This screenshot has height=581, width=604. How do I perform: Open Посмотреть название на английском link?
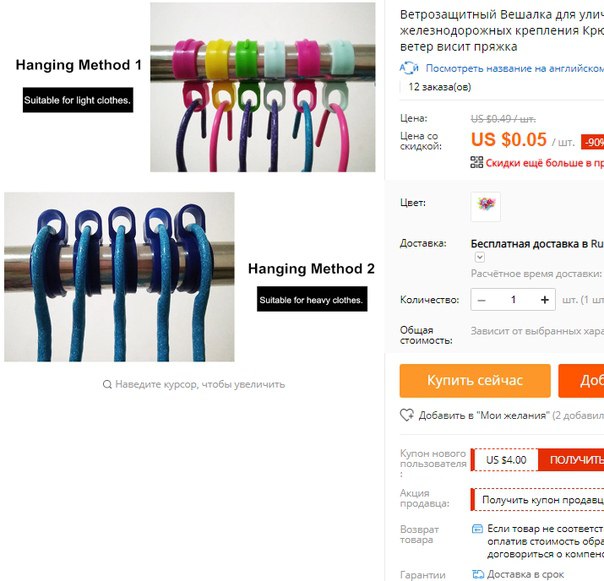pos(515,68)
